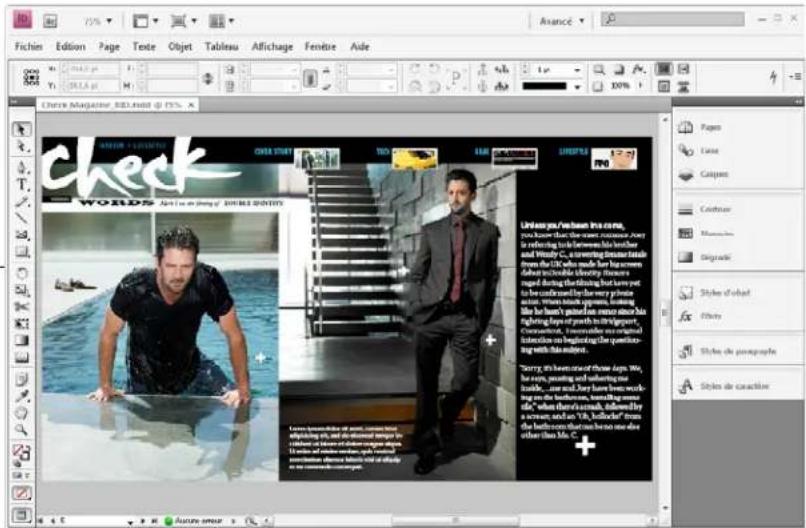Open the page number dropdown at bottom
Image resolution: width=806 pixels, height=528 pixels.
coord(130,522)
